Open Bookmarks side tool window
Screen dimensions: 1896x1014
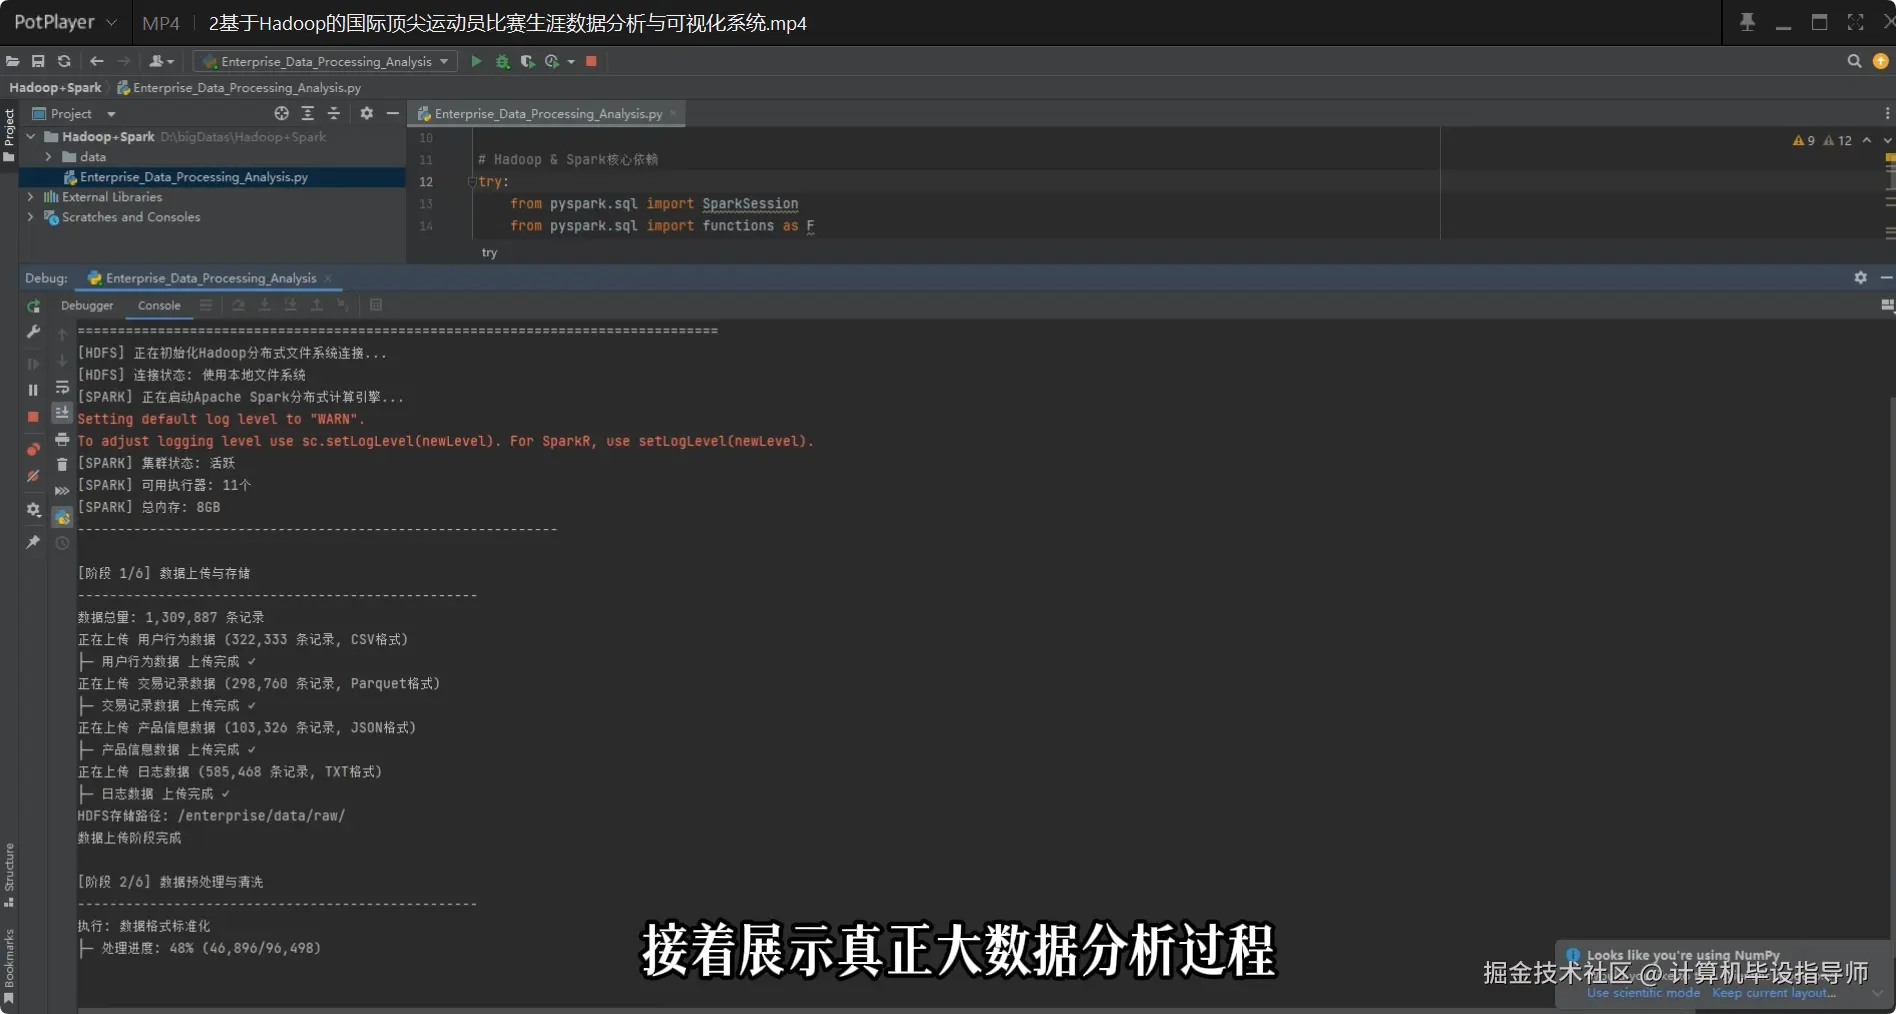(x=9, y=965)
